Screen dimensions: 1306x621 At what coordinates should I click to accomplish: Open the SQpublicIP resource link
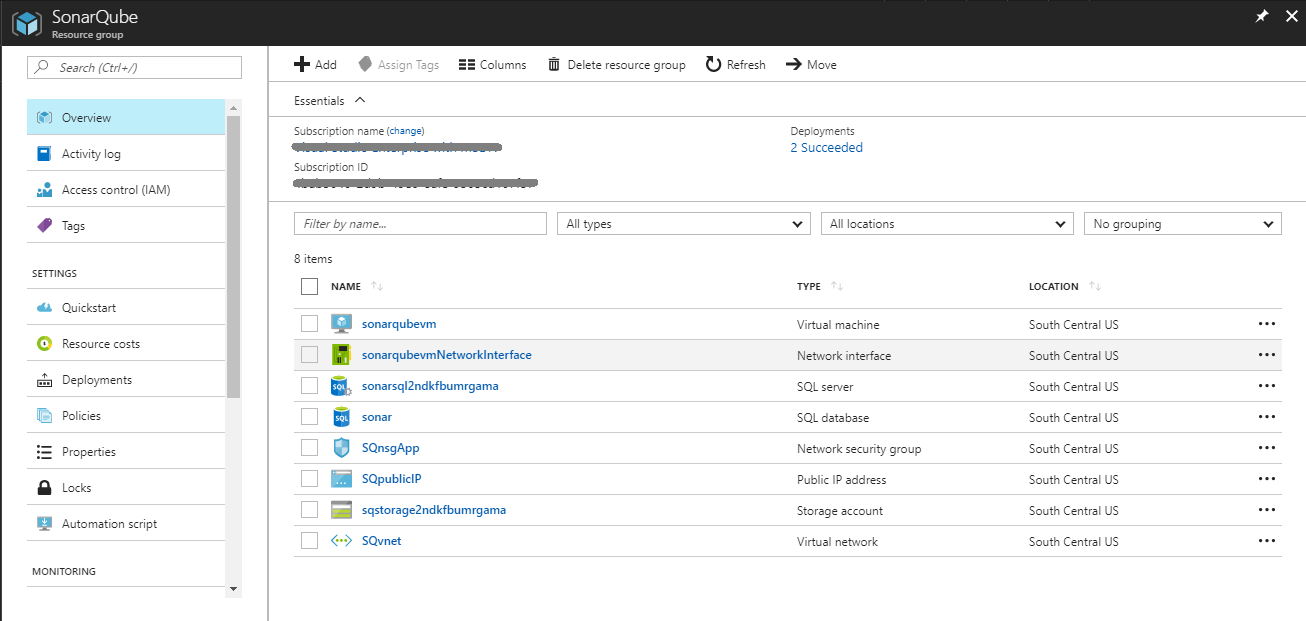tap(391, 479)
